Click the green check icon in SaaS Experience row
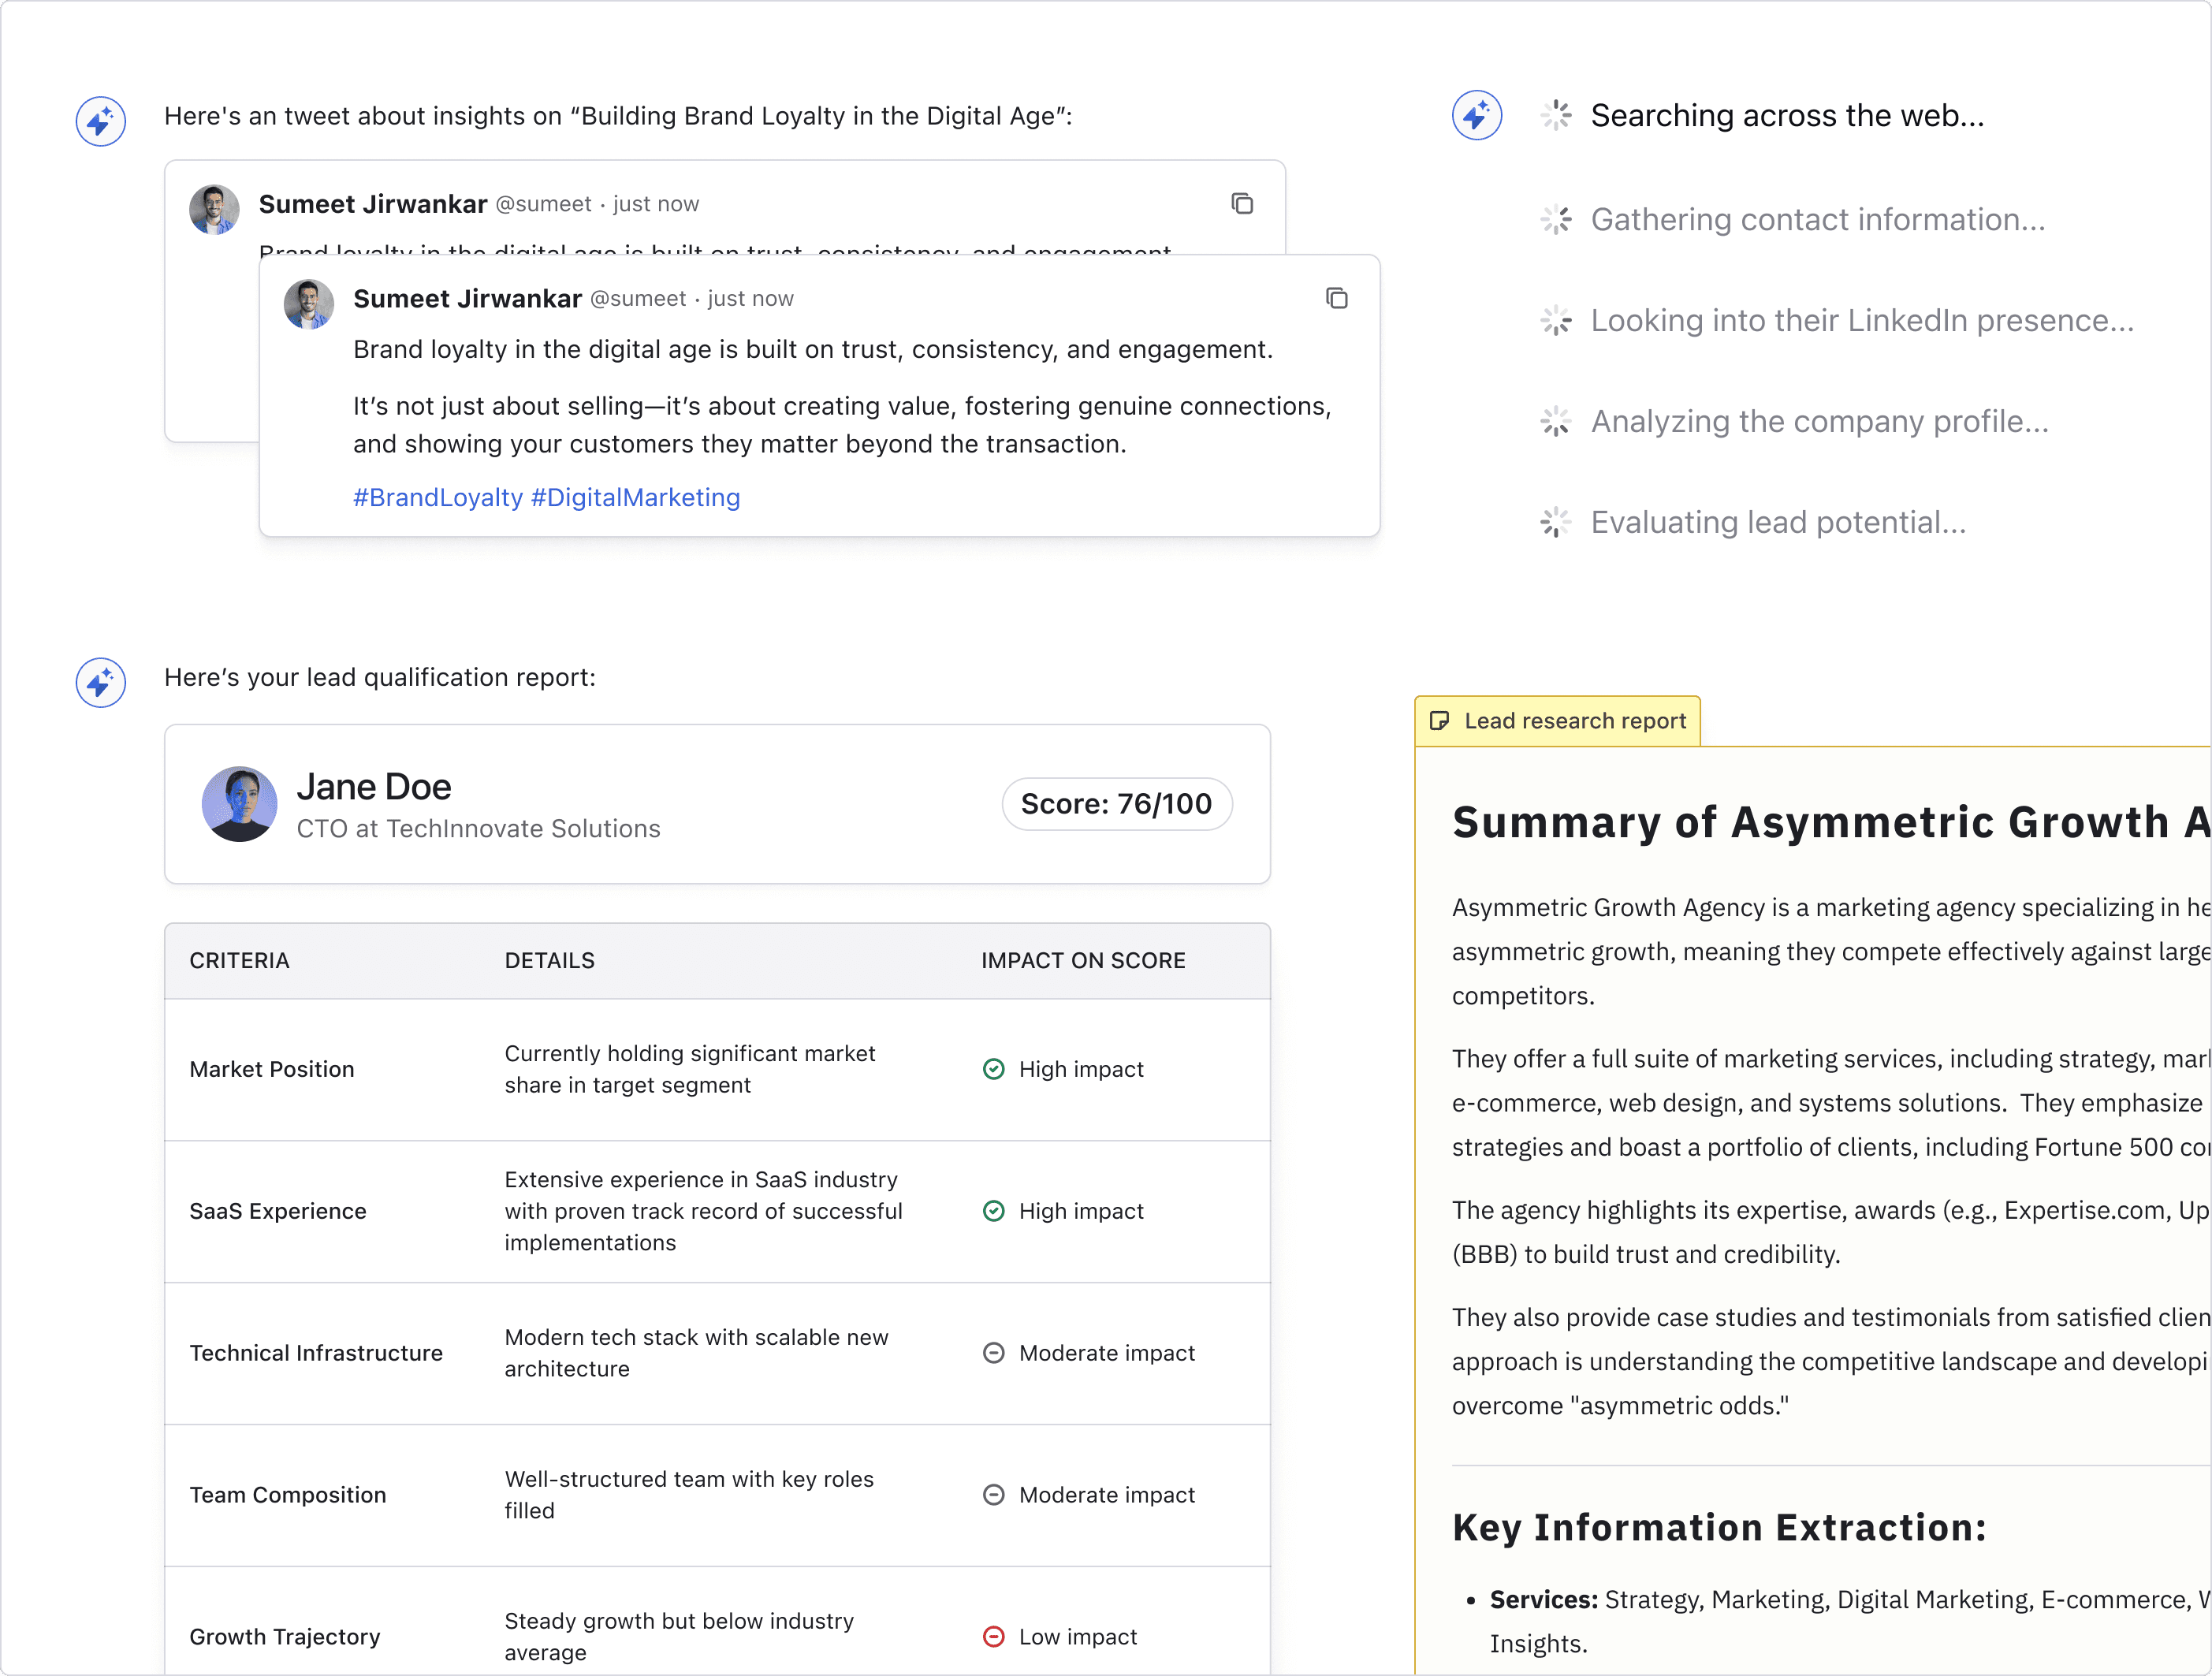The image size is (2212, 1676). (993, 1211)
